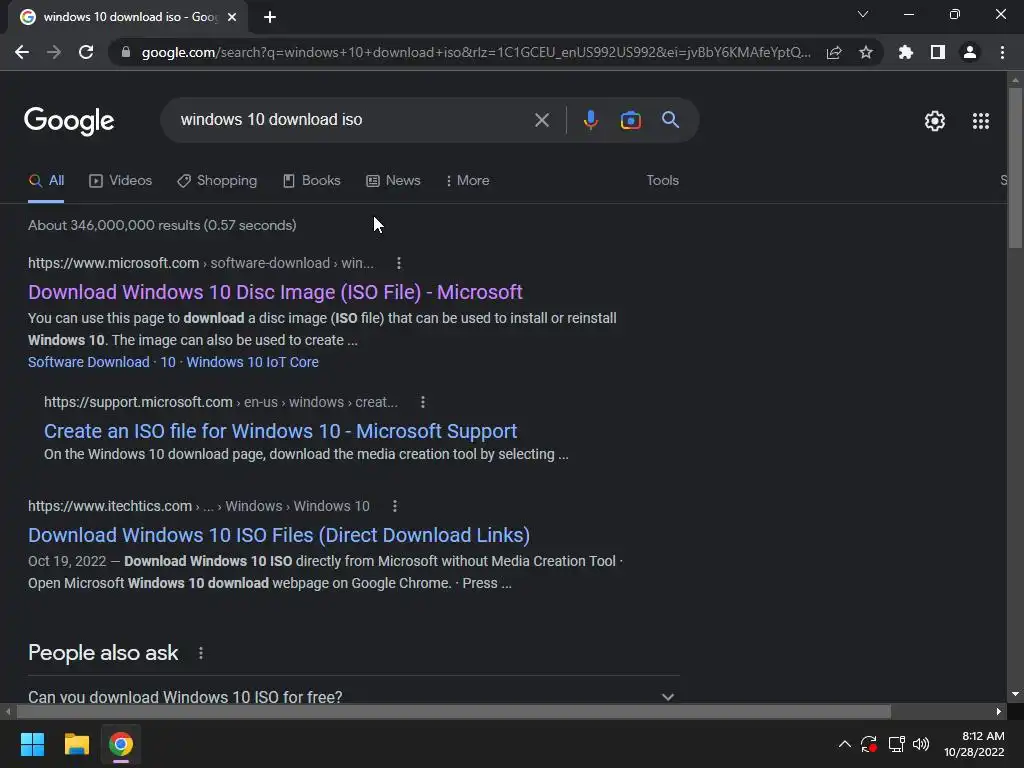Focus the Google search box
1024x768 pixels.
pos(353,120)
